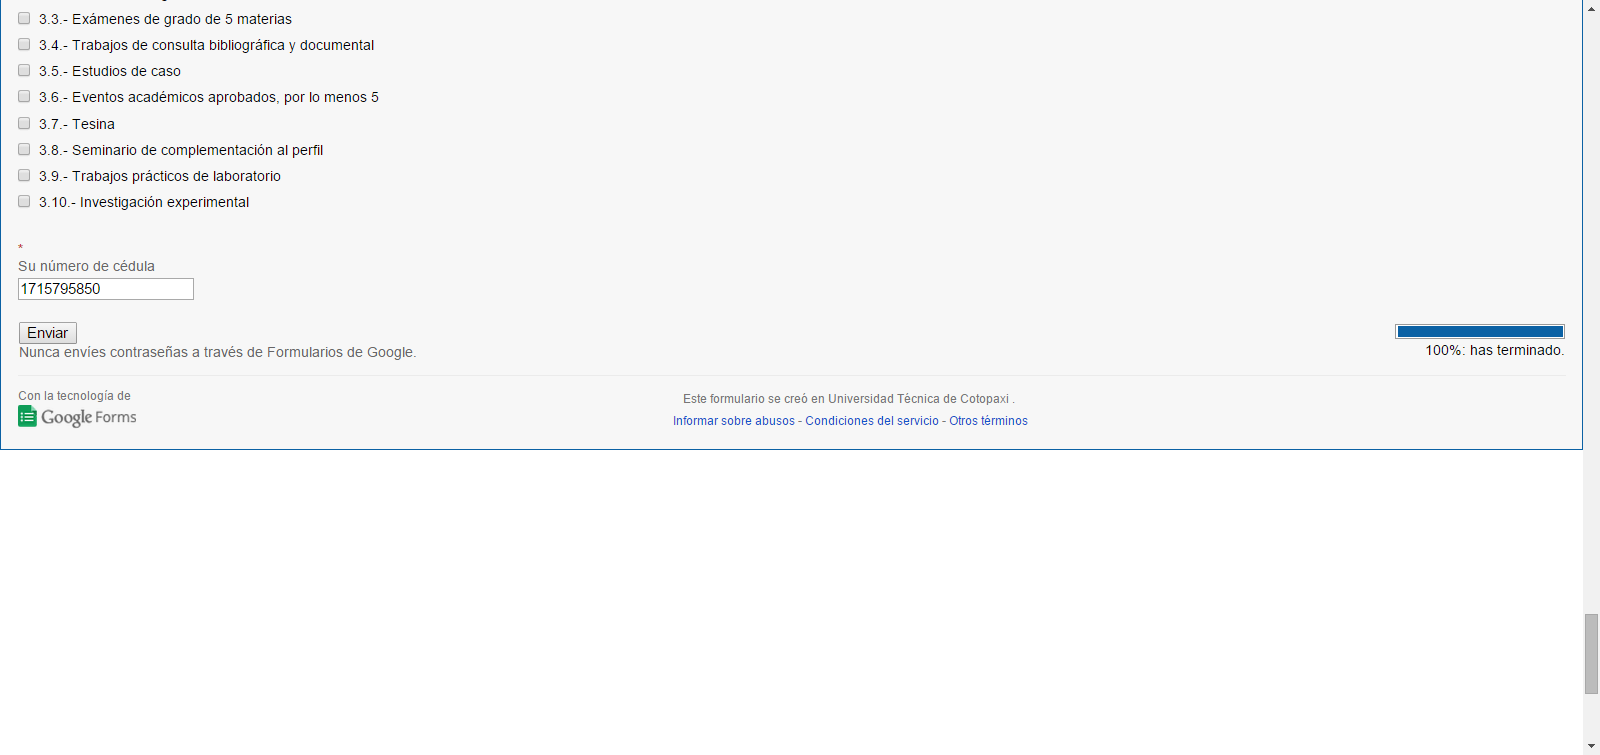This screenshot has height=755, width=1600.
Task: Click 'Con la tecnología de' text
Action: (74, 396)
